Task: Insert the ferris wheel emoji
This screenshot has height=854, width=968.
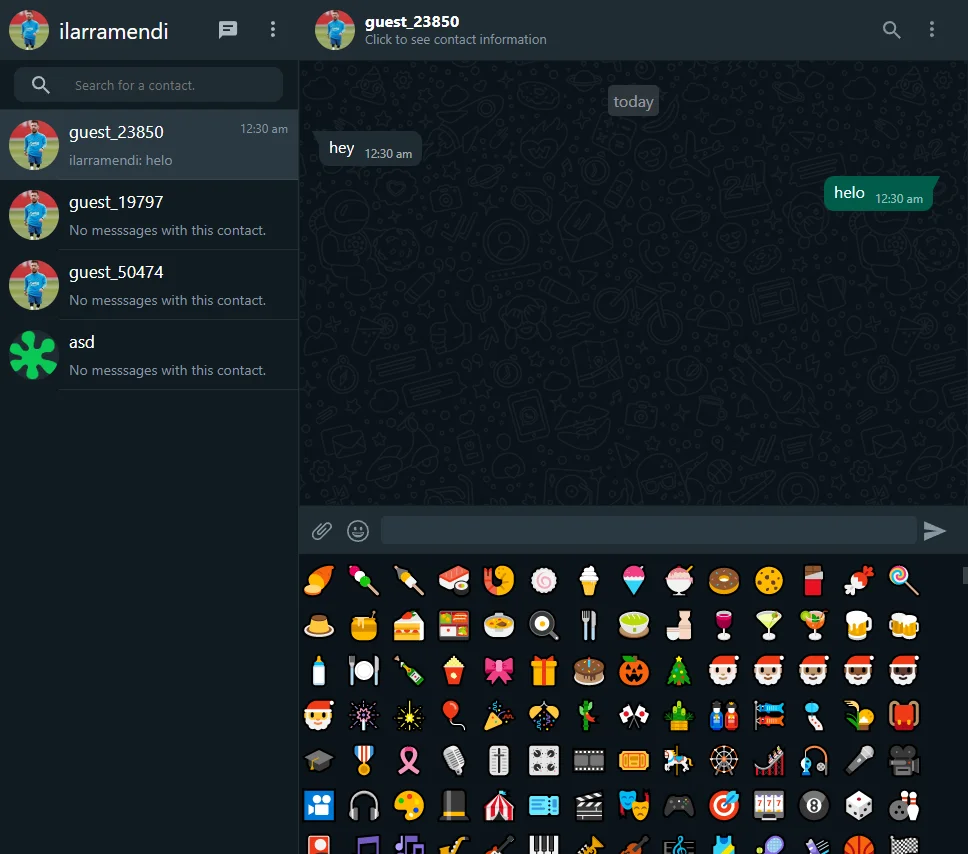Action: [724, 761]
